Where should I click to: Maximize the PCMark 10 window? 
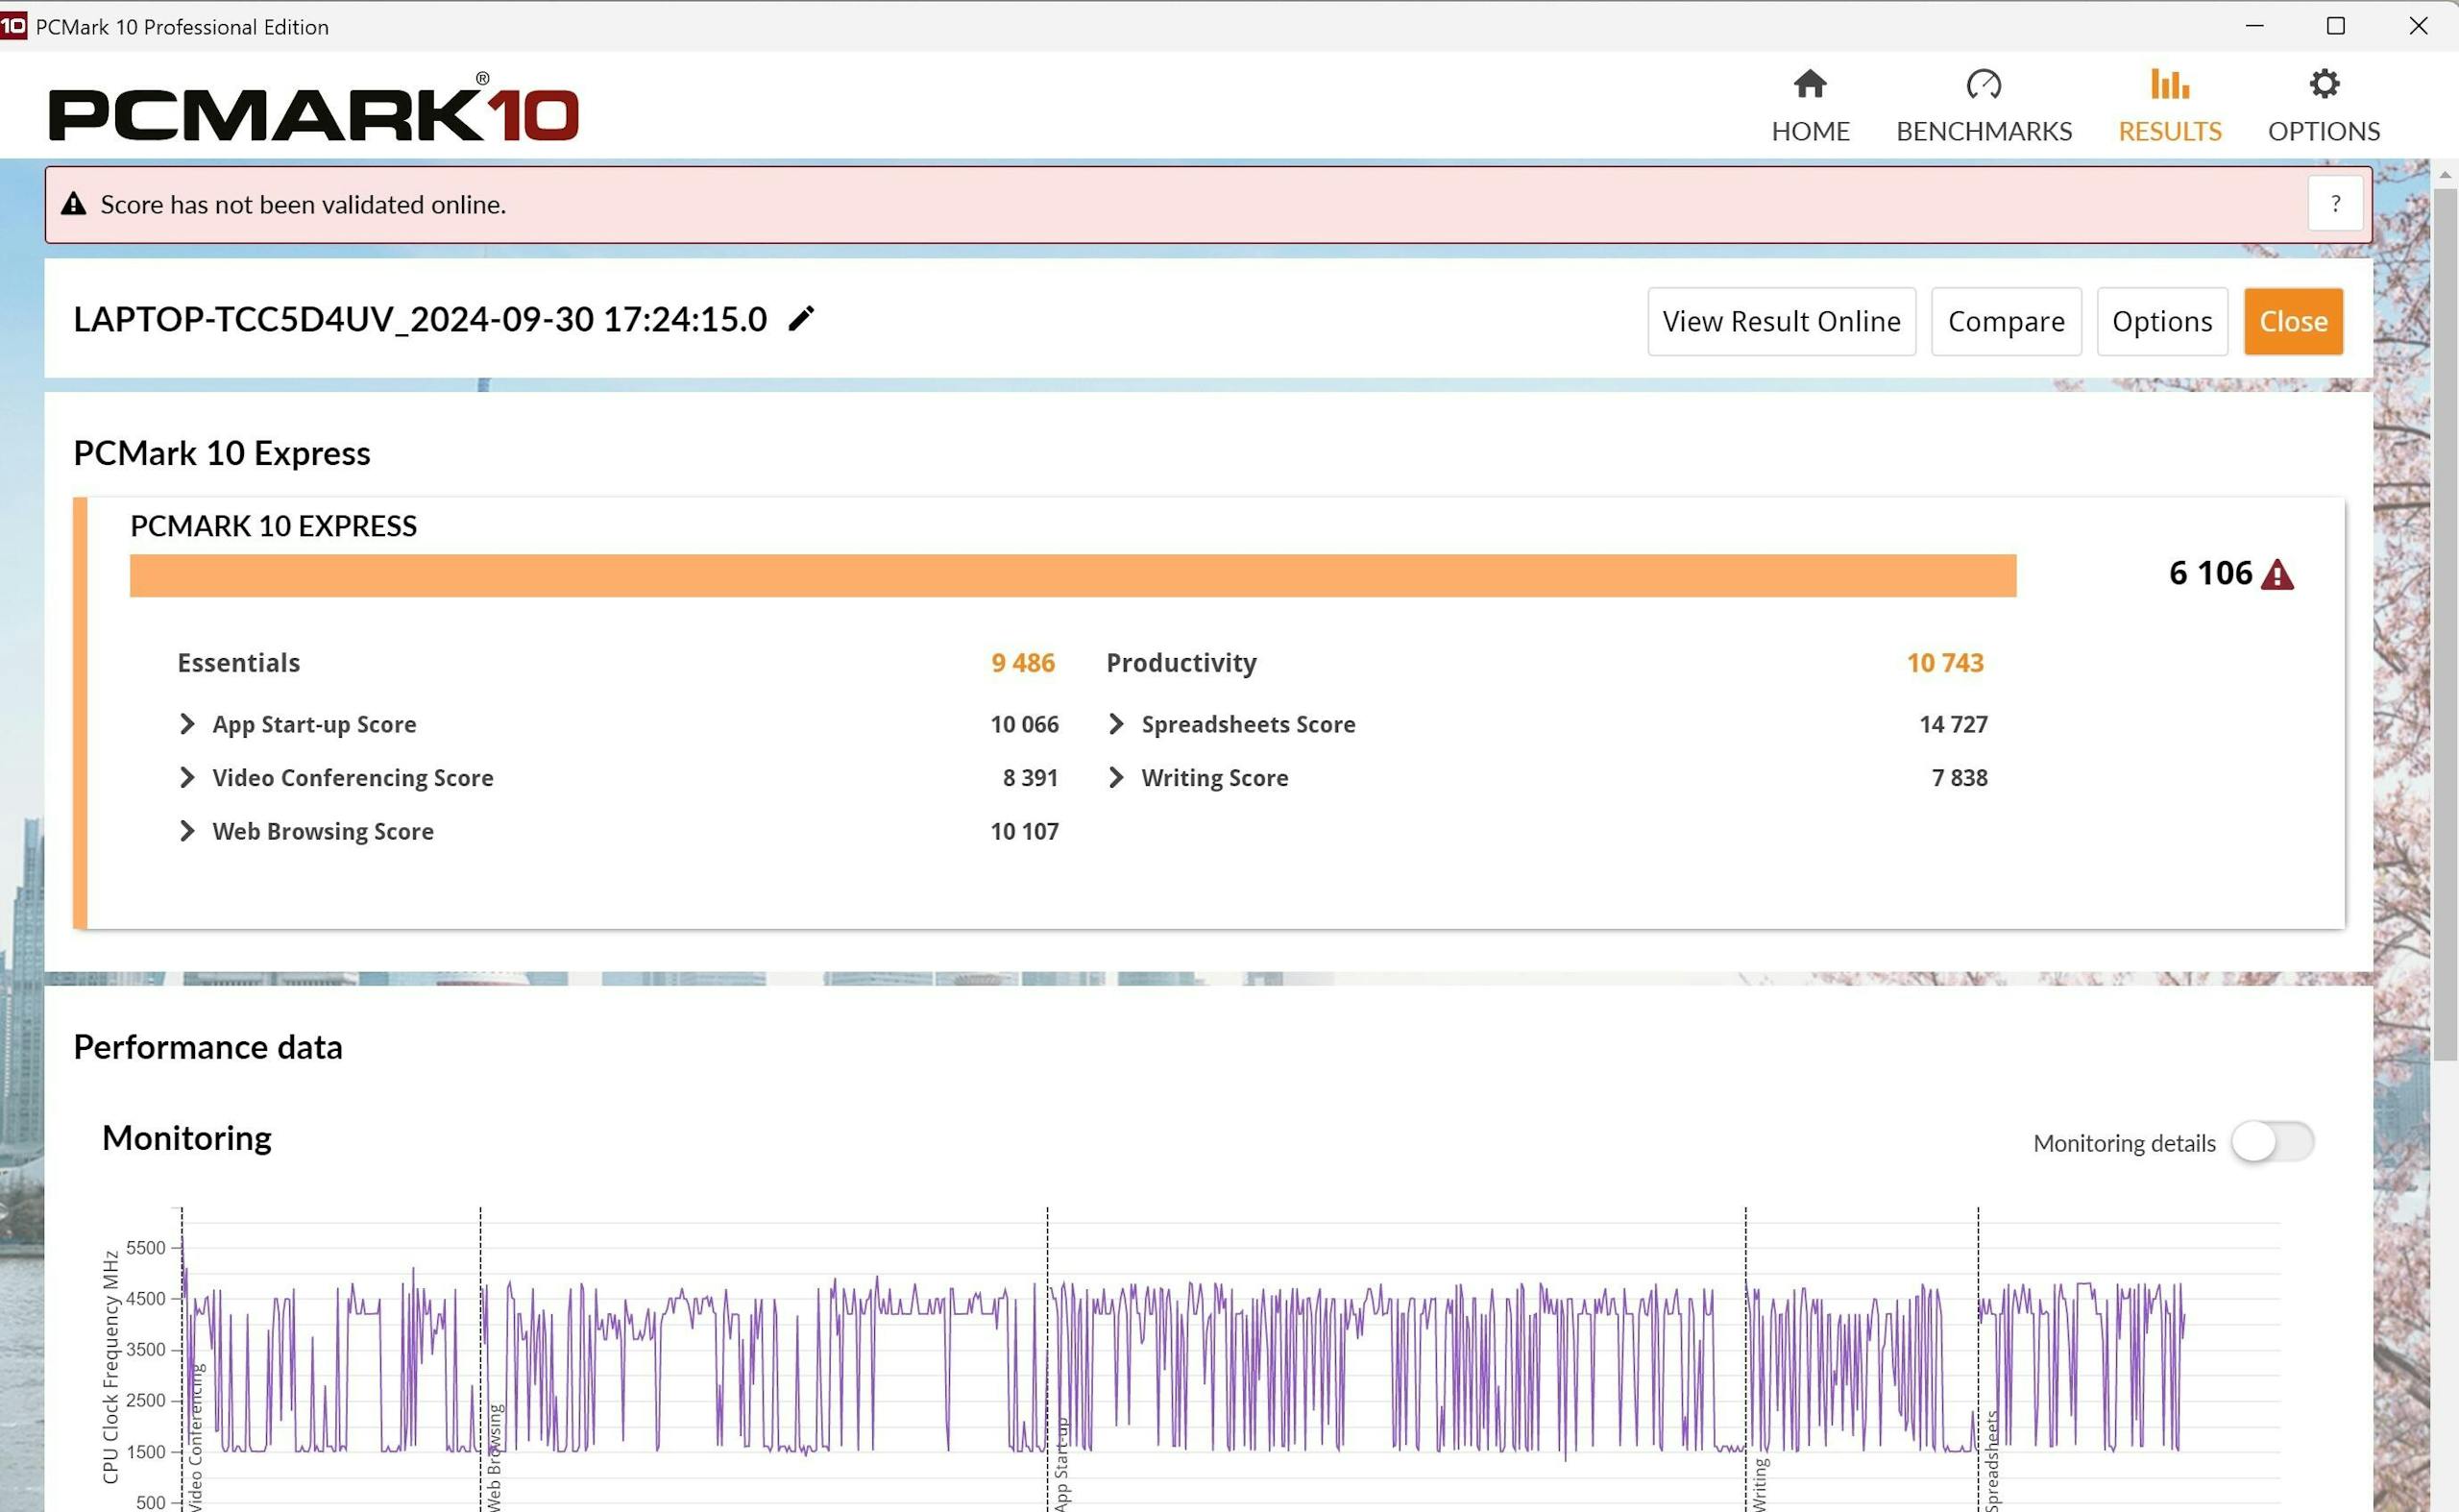(2336, 26)
